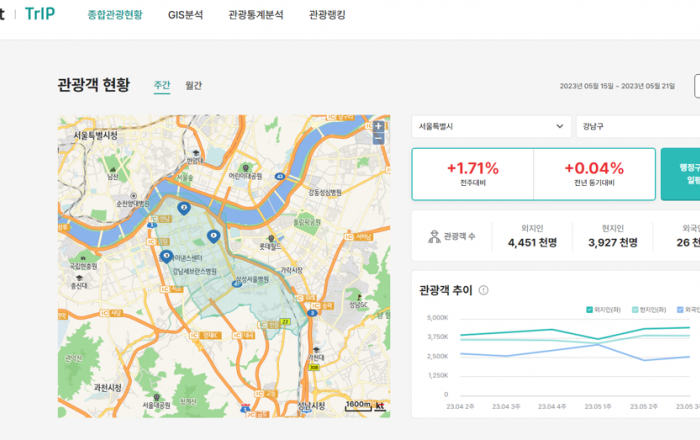The width and height of the screenshot is (700, 440).
Task: Click map marker number 2 near the river
Action: coord(182,207)
